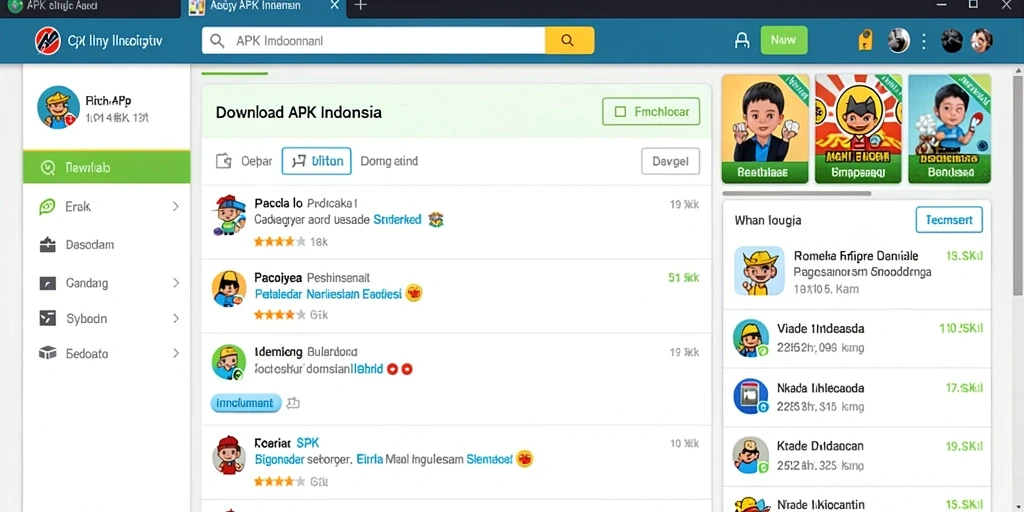Open the Pacoiyea app icon
Viewport: 1024px width, 512px height.
click(x=229, y=289)
